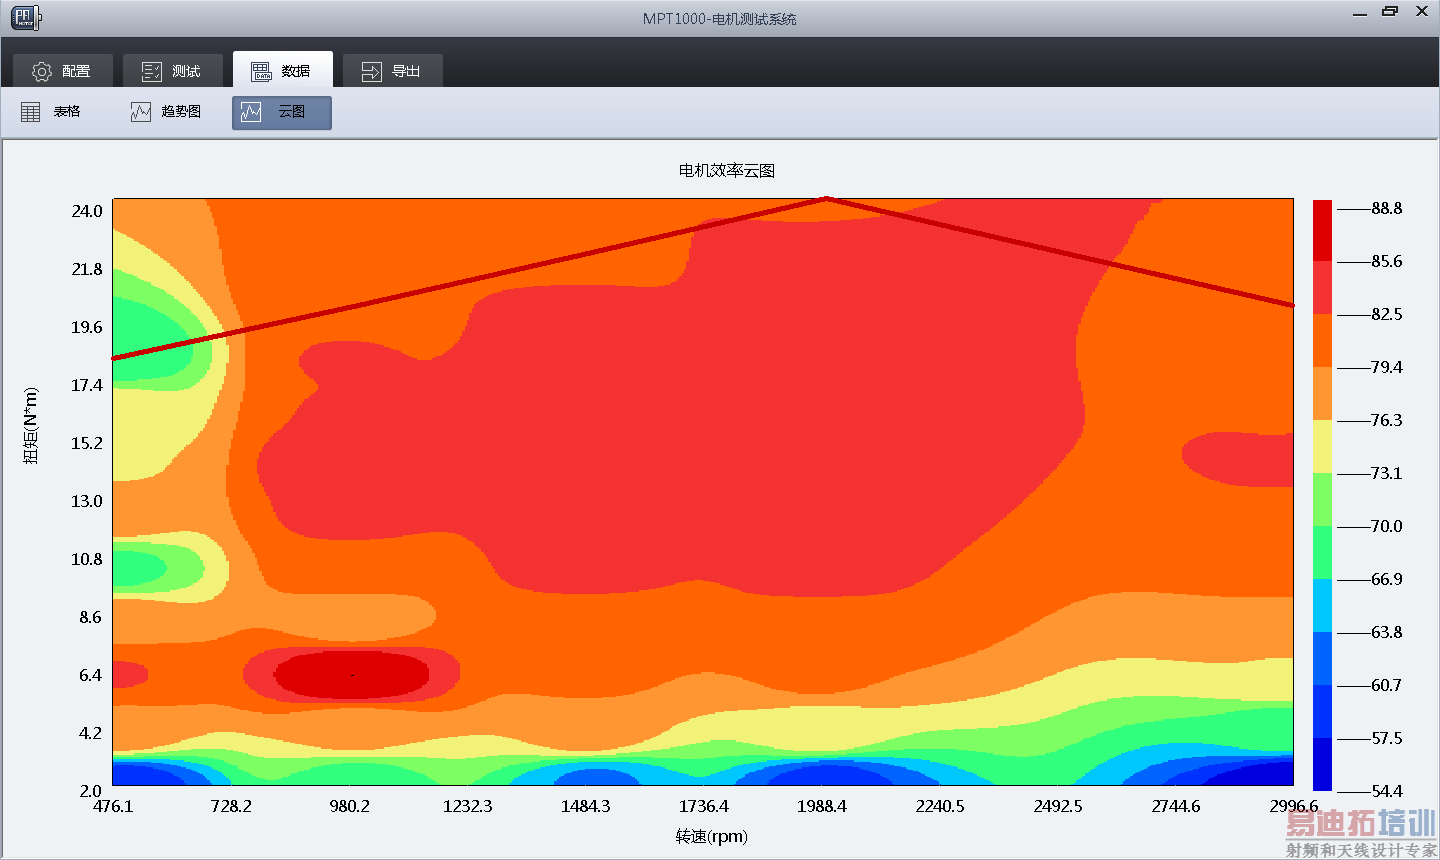Click the 6.4 y-axis tick value
The width and height of the screenshot is (1440, 860).
(x=91, y=675)
